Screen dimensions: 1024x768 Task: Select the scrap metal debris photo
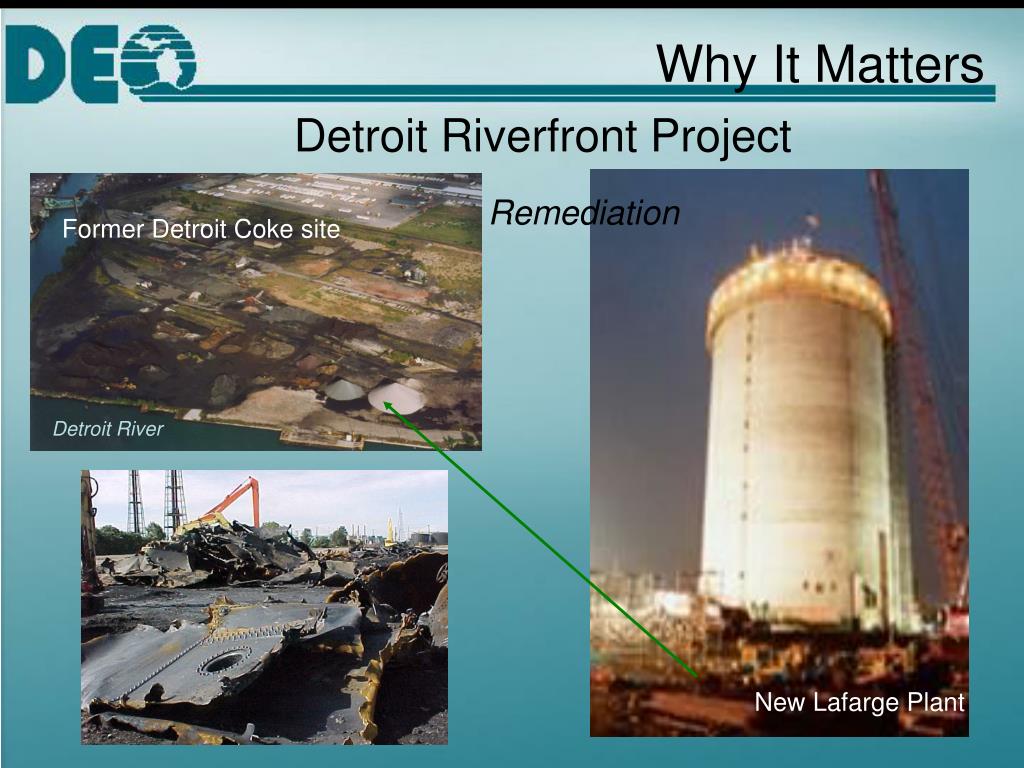pos(264,607)
